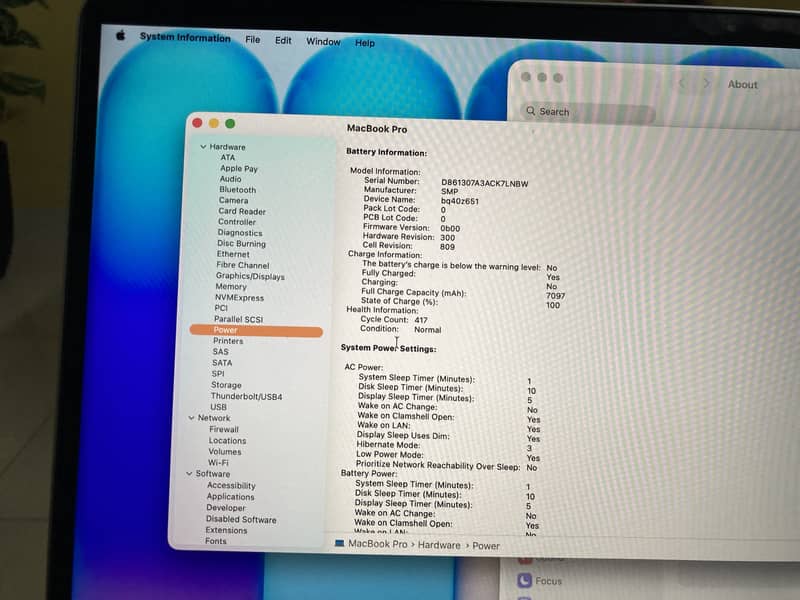Select Accessibility under Software
Screen dimensions: 800x600
(231, 486)
